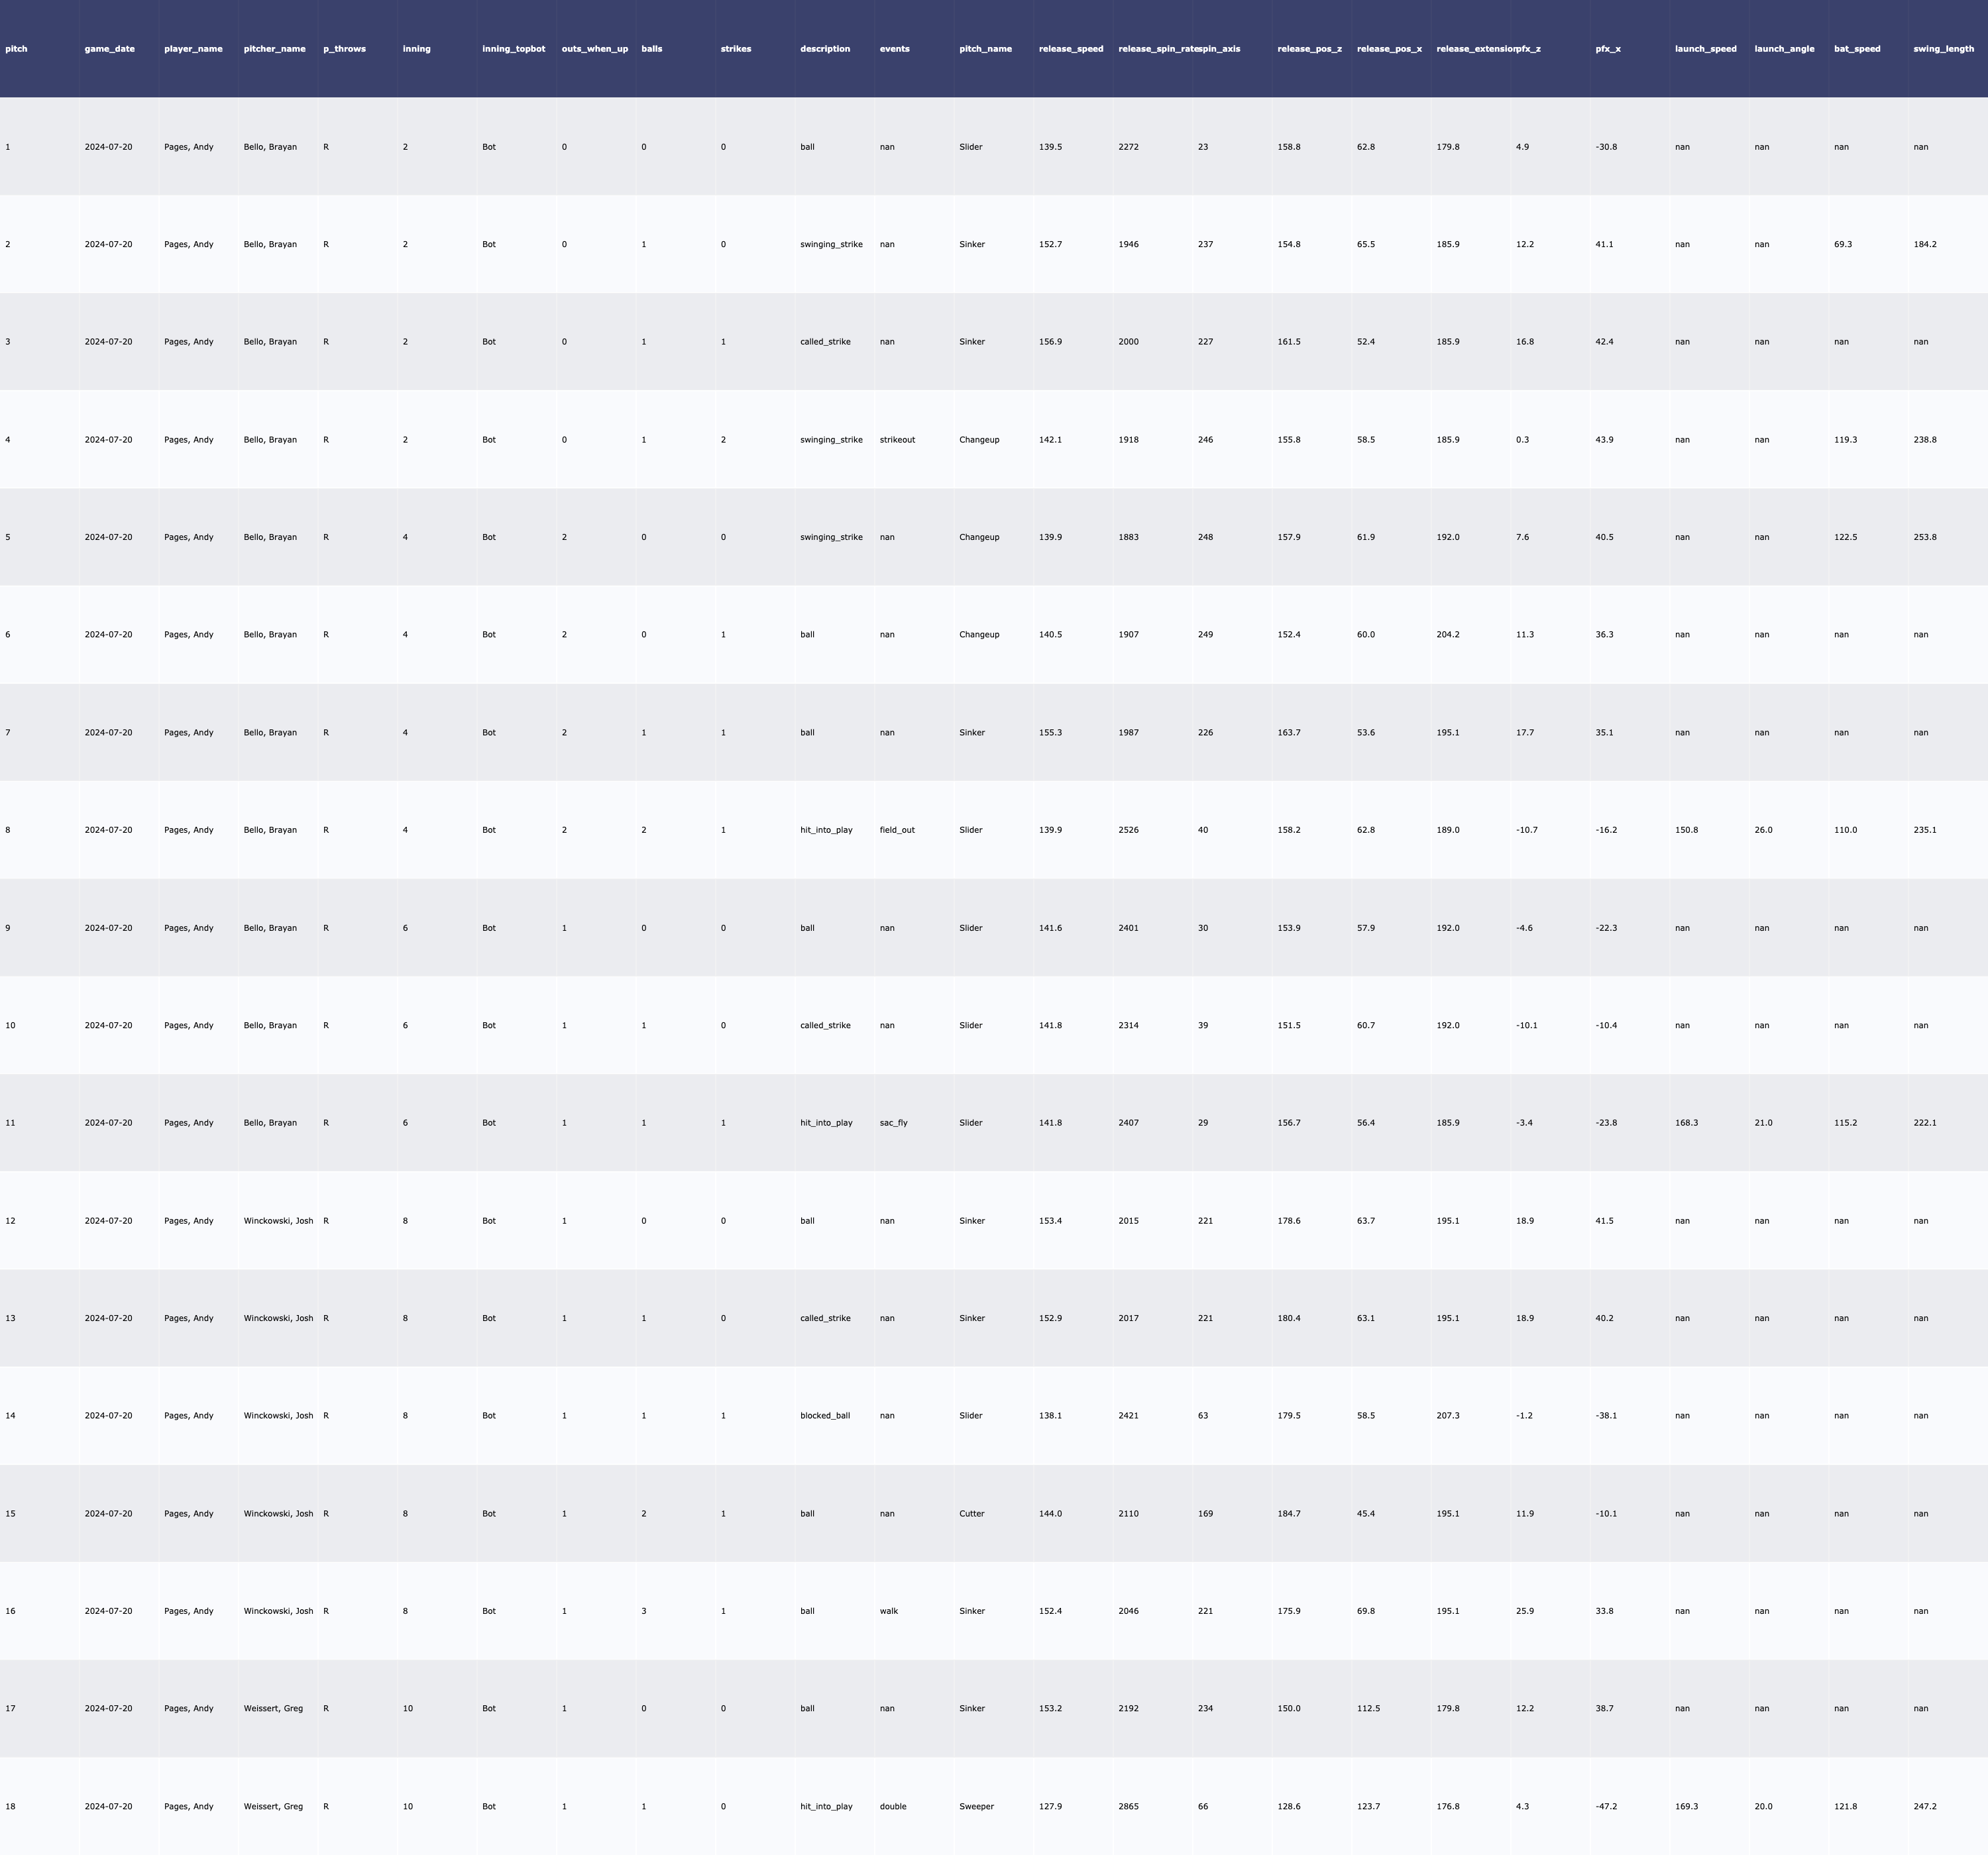Click the launch_angle column header

[1784, 49]
